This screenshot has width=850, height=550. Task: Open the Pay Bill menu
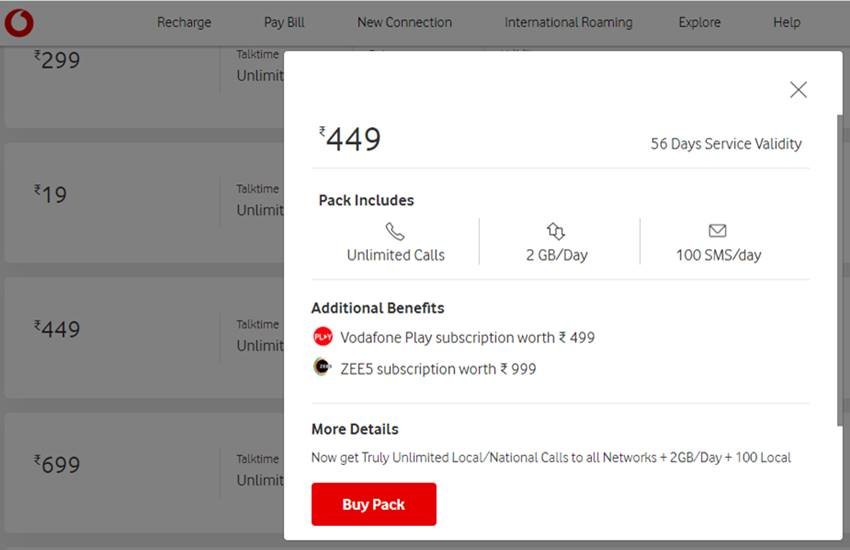pos(284,22)
